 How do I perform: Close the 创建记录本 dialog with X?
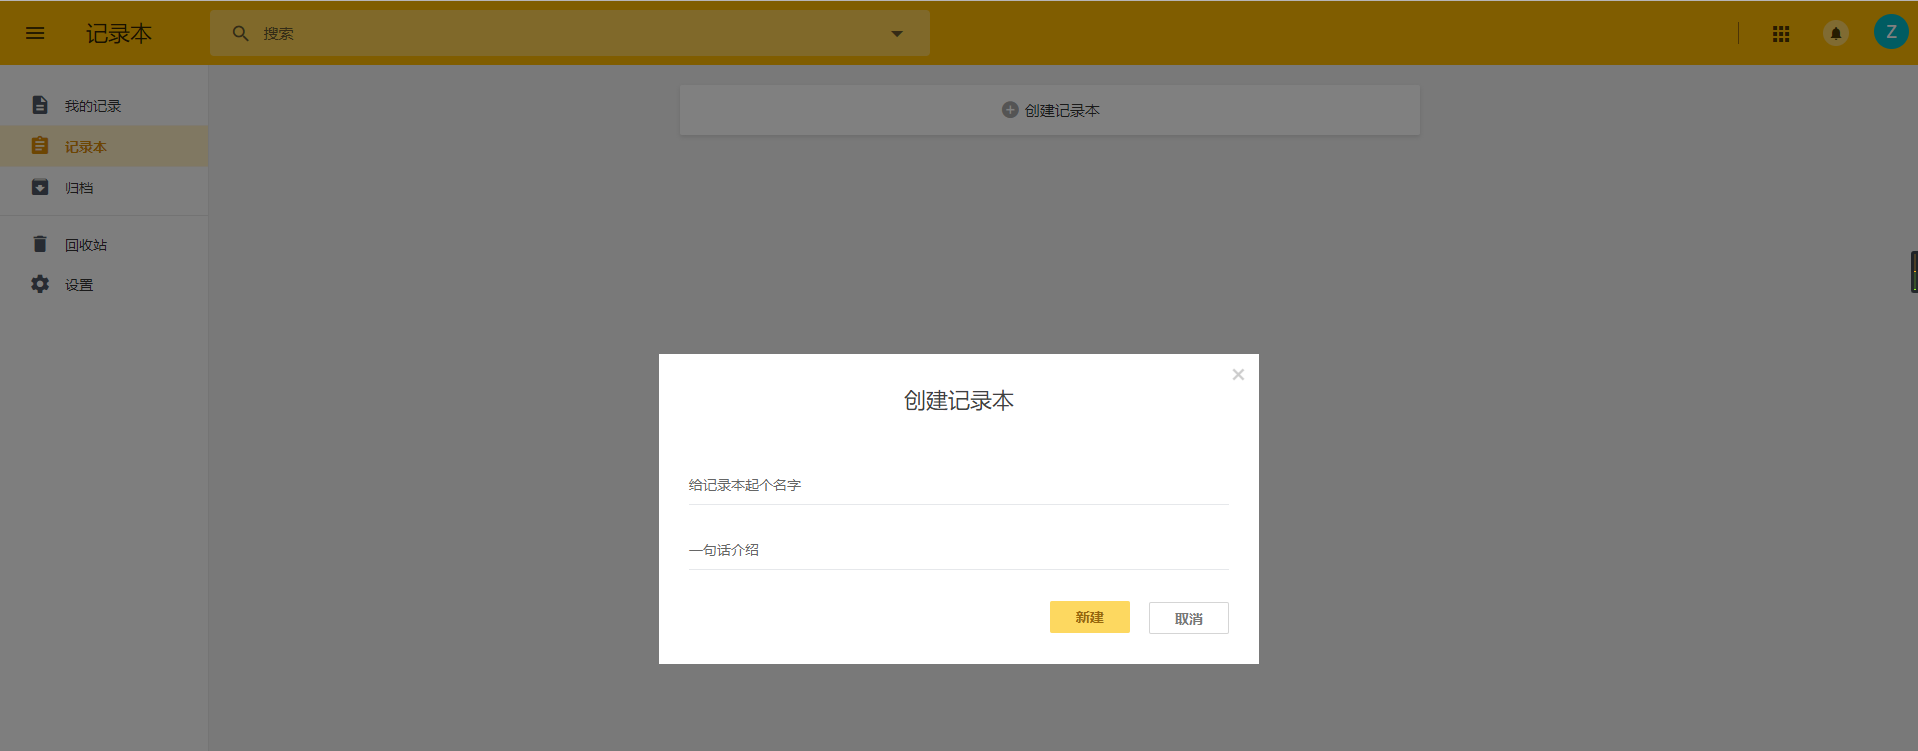point(1238,375)
